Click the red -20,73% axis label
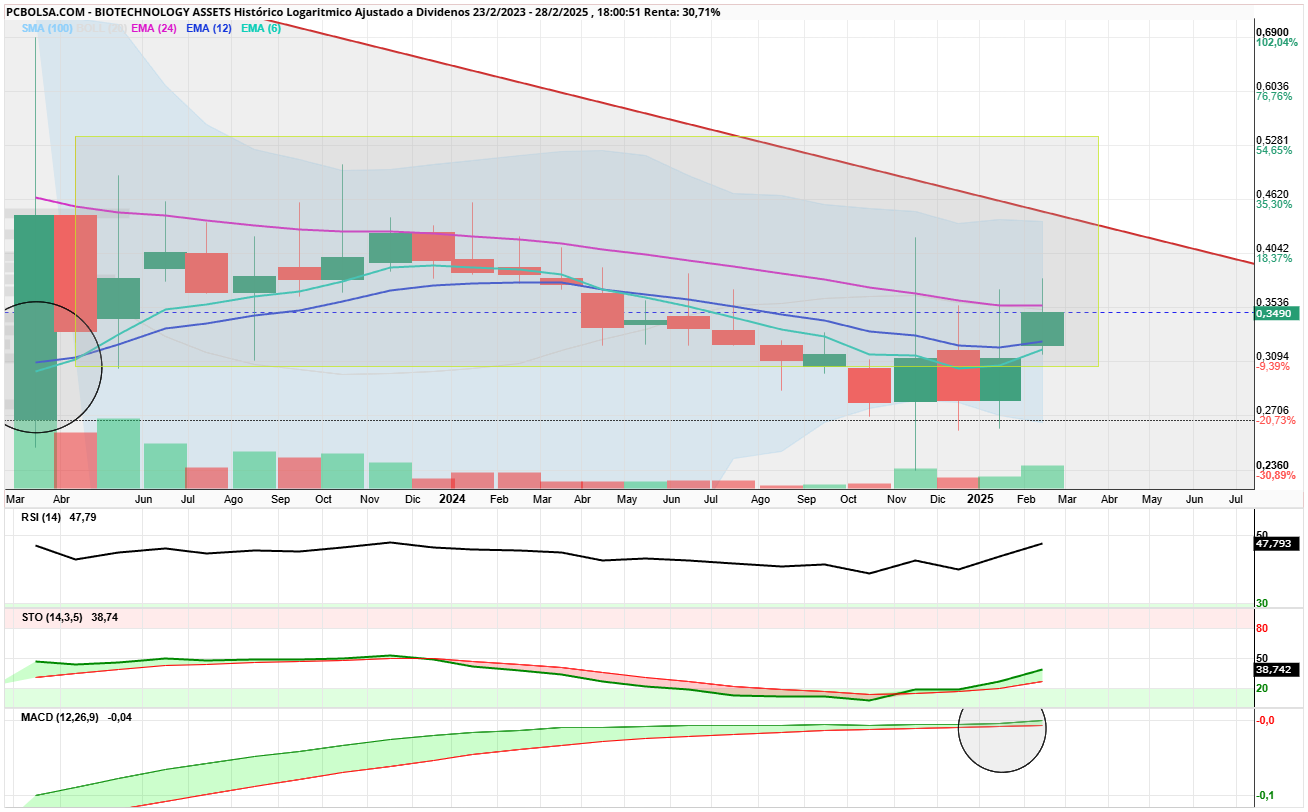The width and height of the screenshot is (1308, 812). pyautogui.click(x=1275, y=421)
